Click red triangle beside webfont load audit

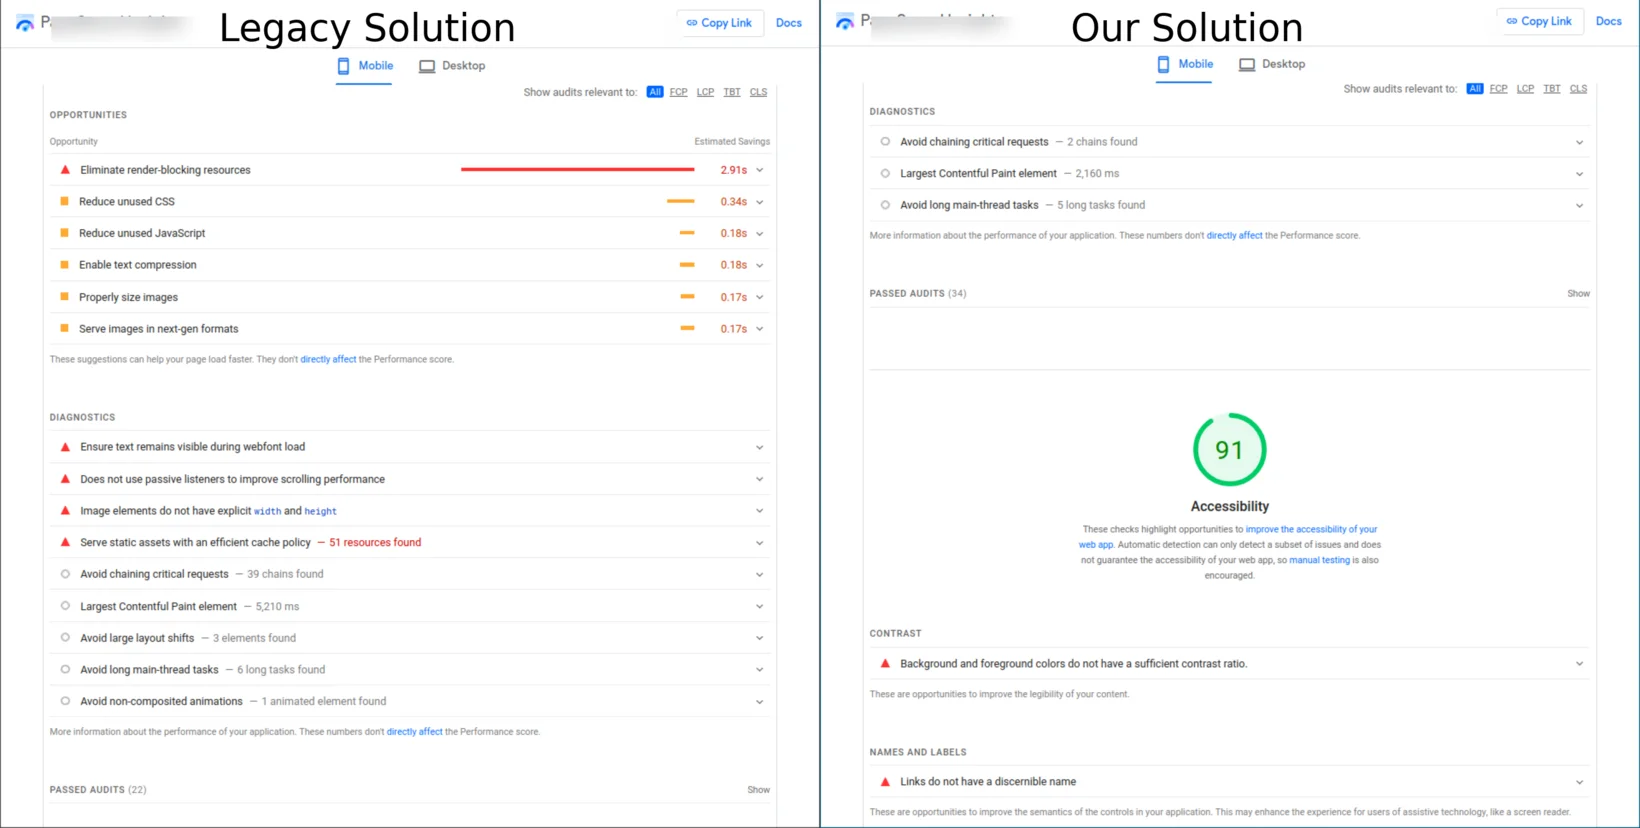65,447
